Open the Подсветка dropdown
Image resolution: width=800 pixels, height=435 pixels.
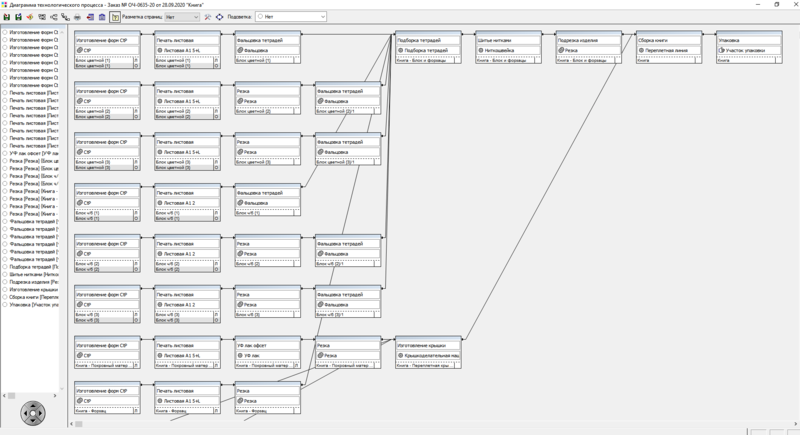point(290,17)
